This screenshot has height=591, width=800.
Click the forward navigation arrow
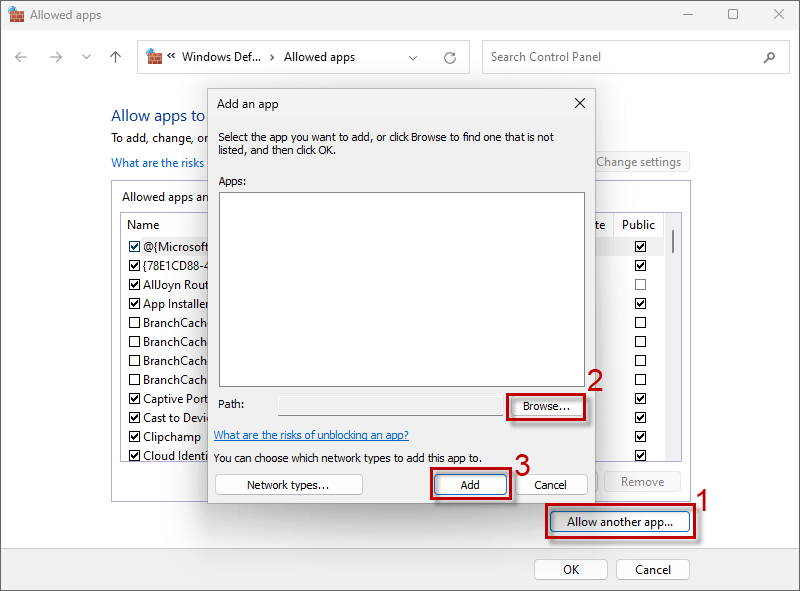56,57
